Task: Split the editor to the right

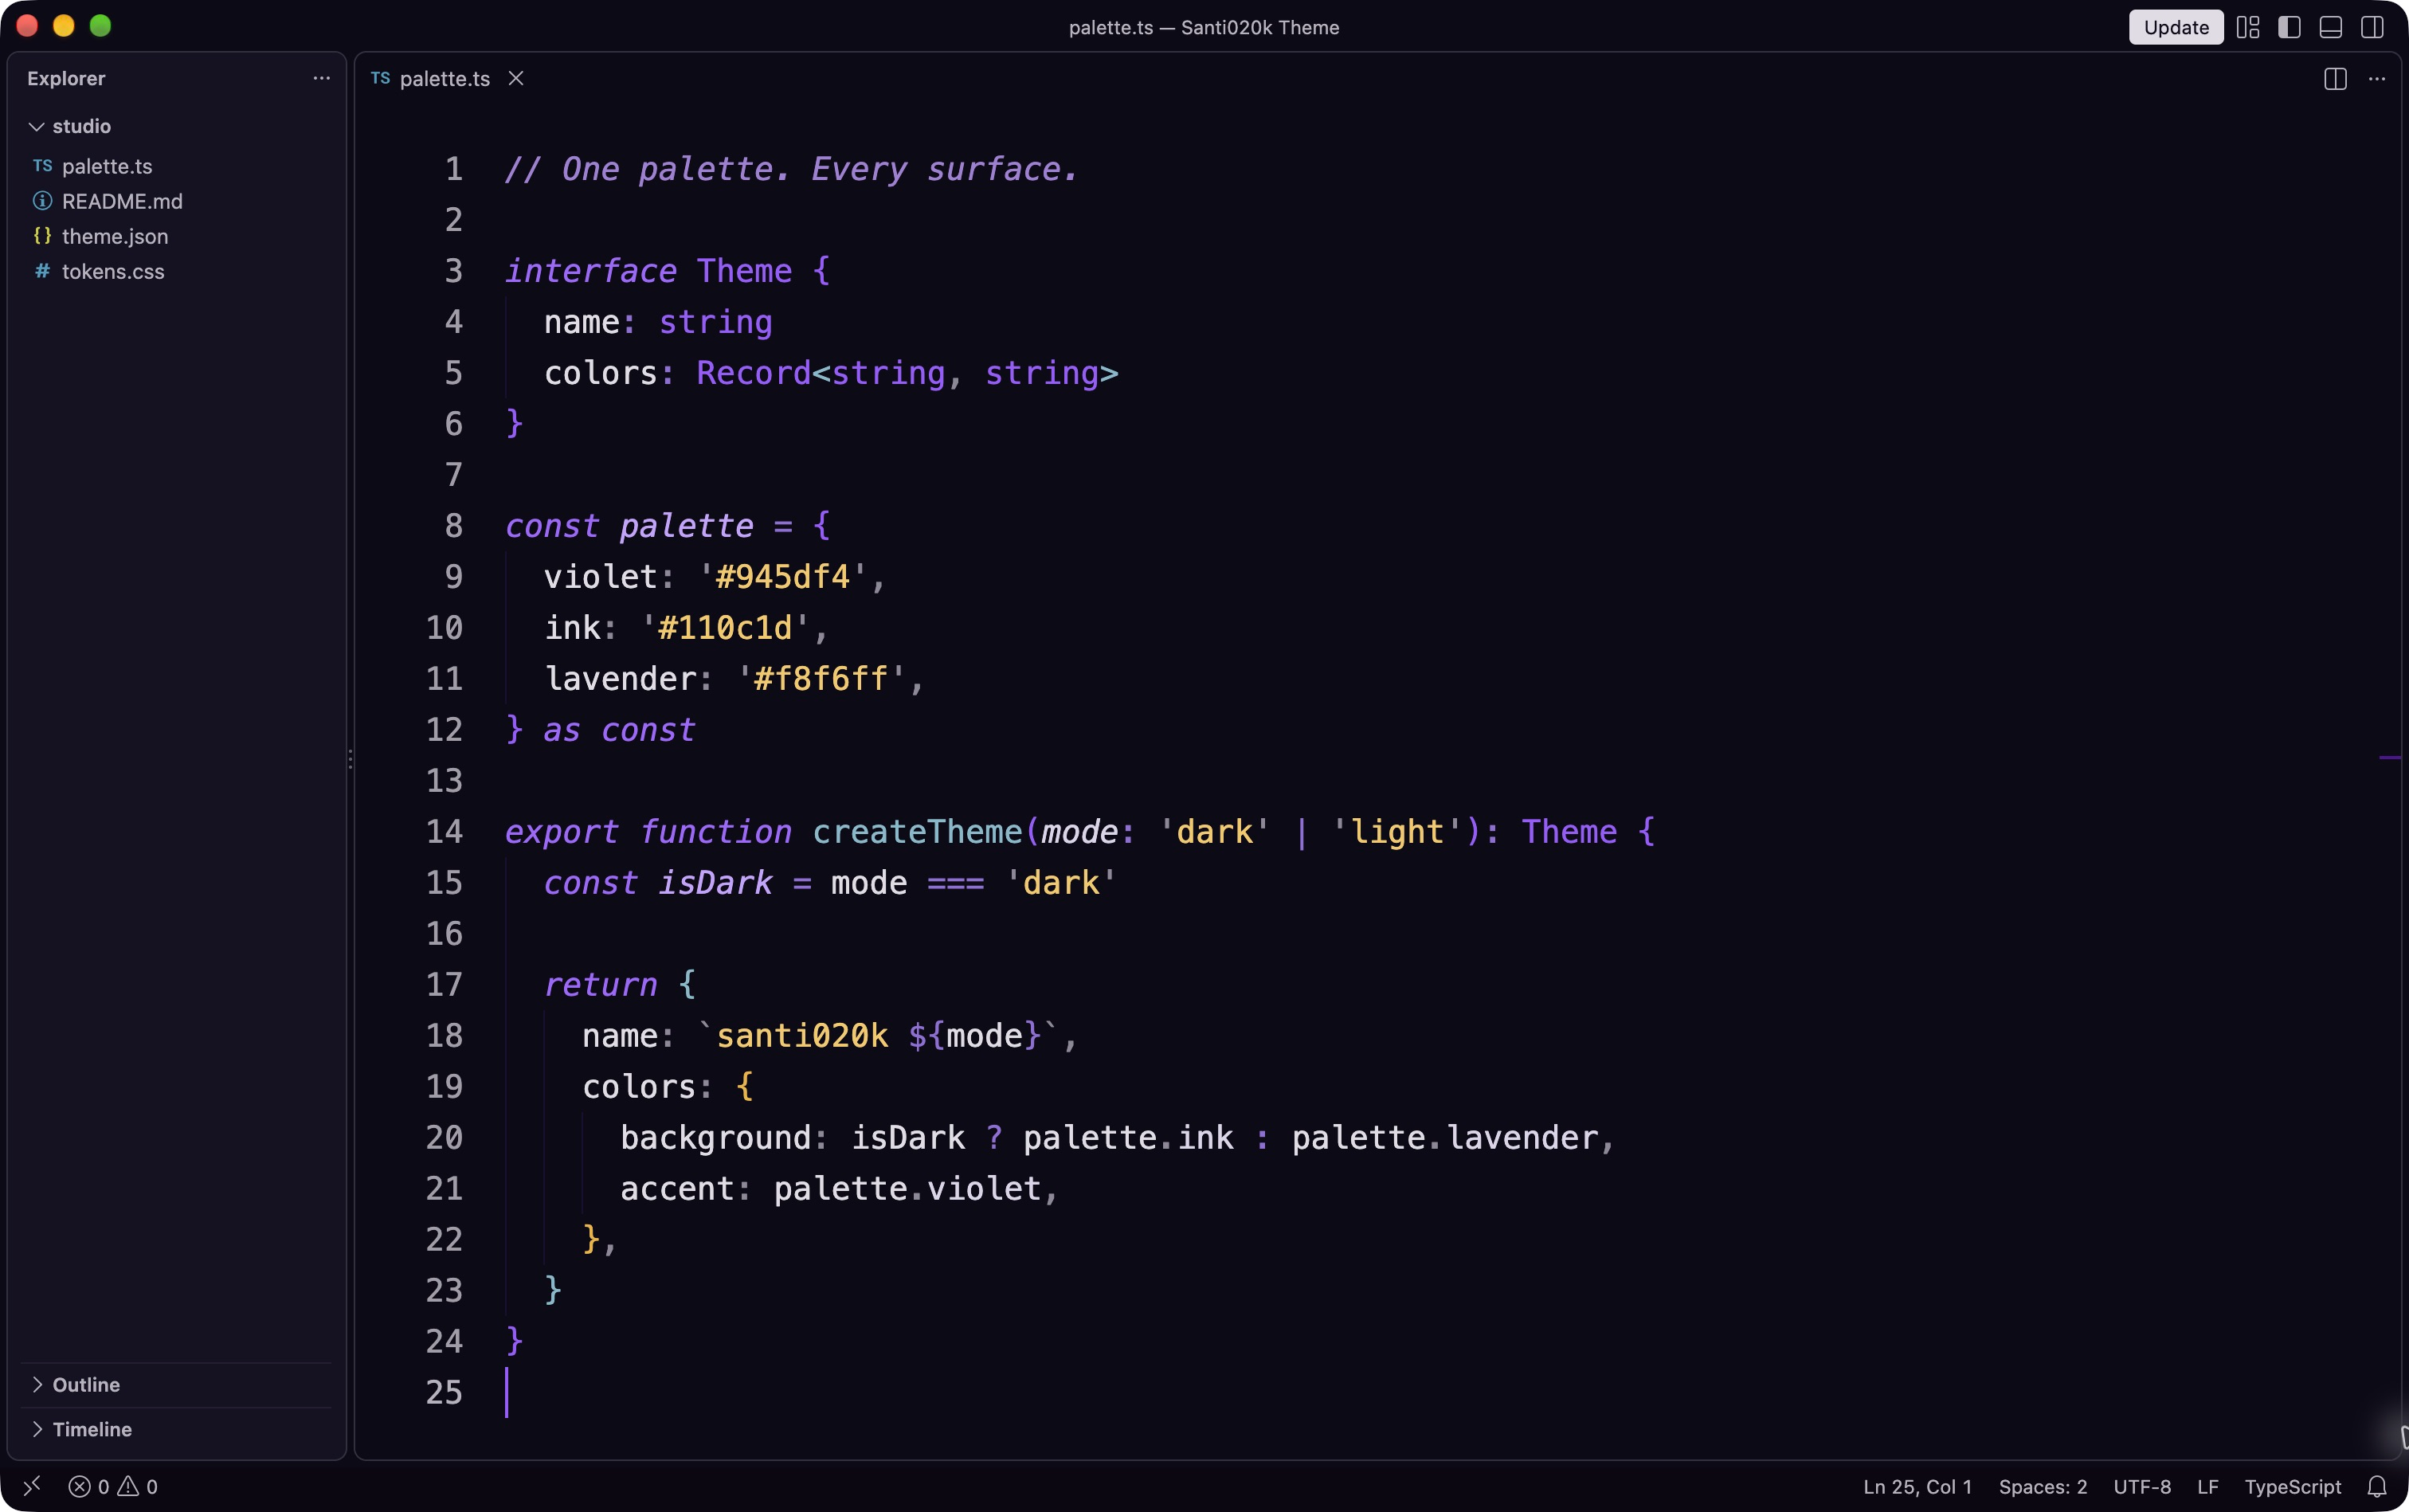Action: click(x=2335, y=79)
